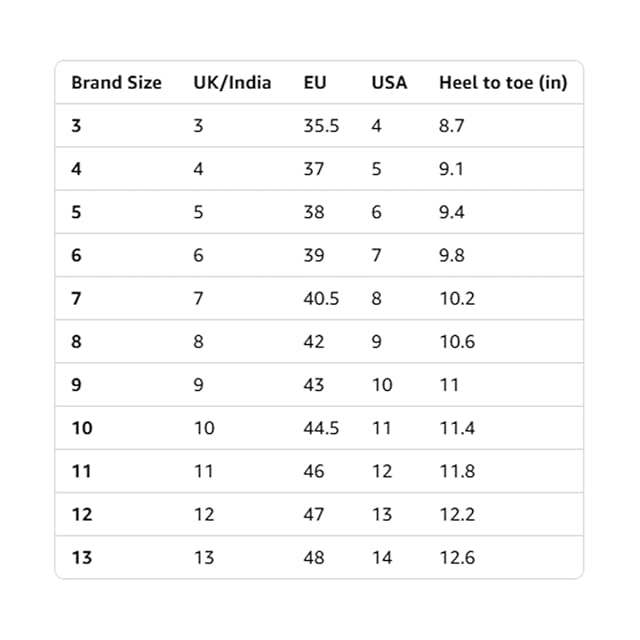
Task: Click the USA column header
Action: click(x=389, y=83)
